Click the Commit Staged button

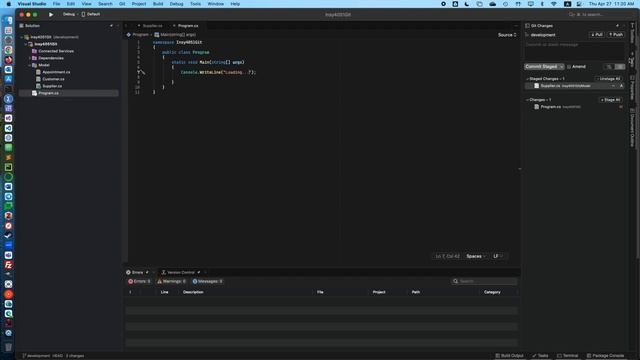(541, 67)
